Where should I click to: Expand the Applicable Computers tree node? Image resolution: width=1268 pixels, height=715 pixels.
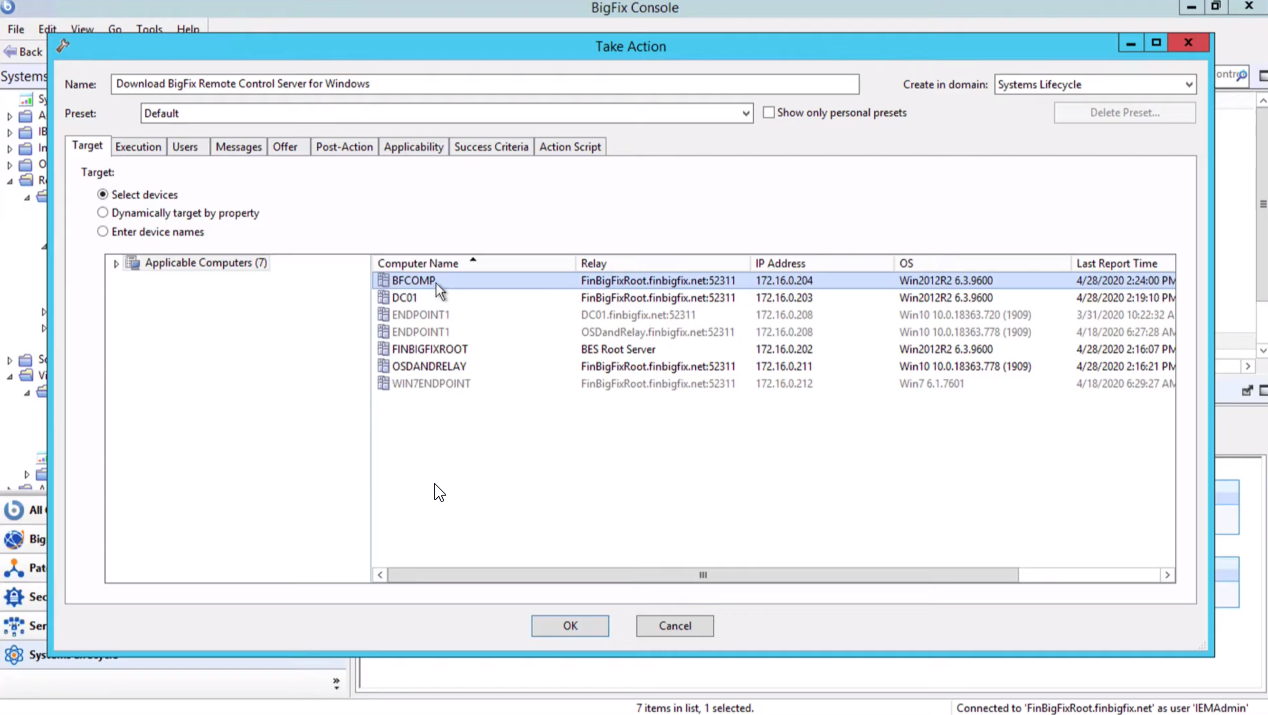115,262
